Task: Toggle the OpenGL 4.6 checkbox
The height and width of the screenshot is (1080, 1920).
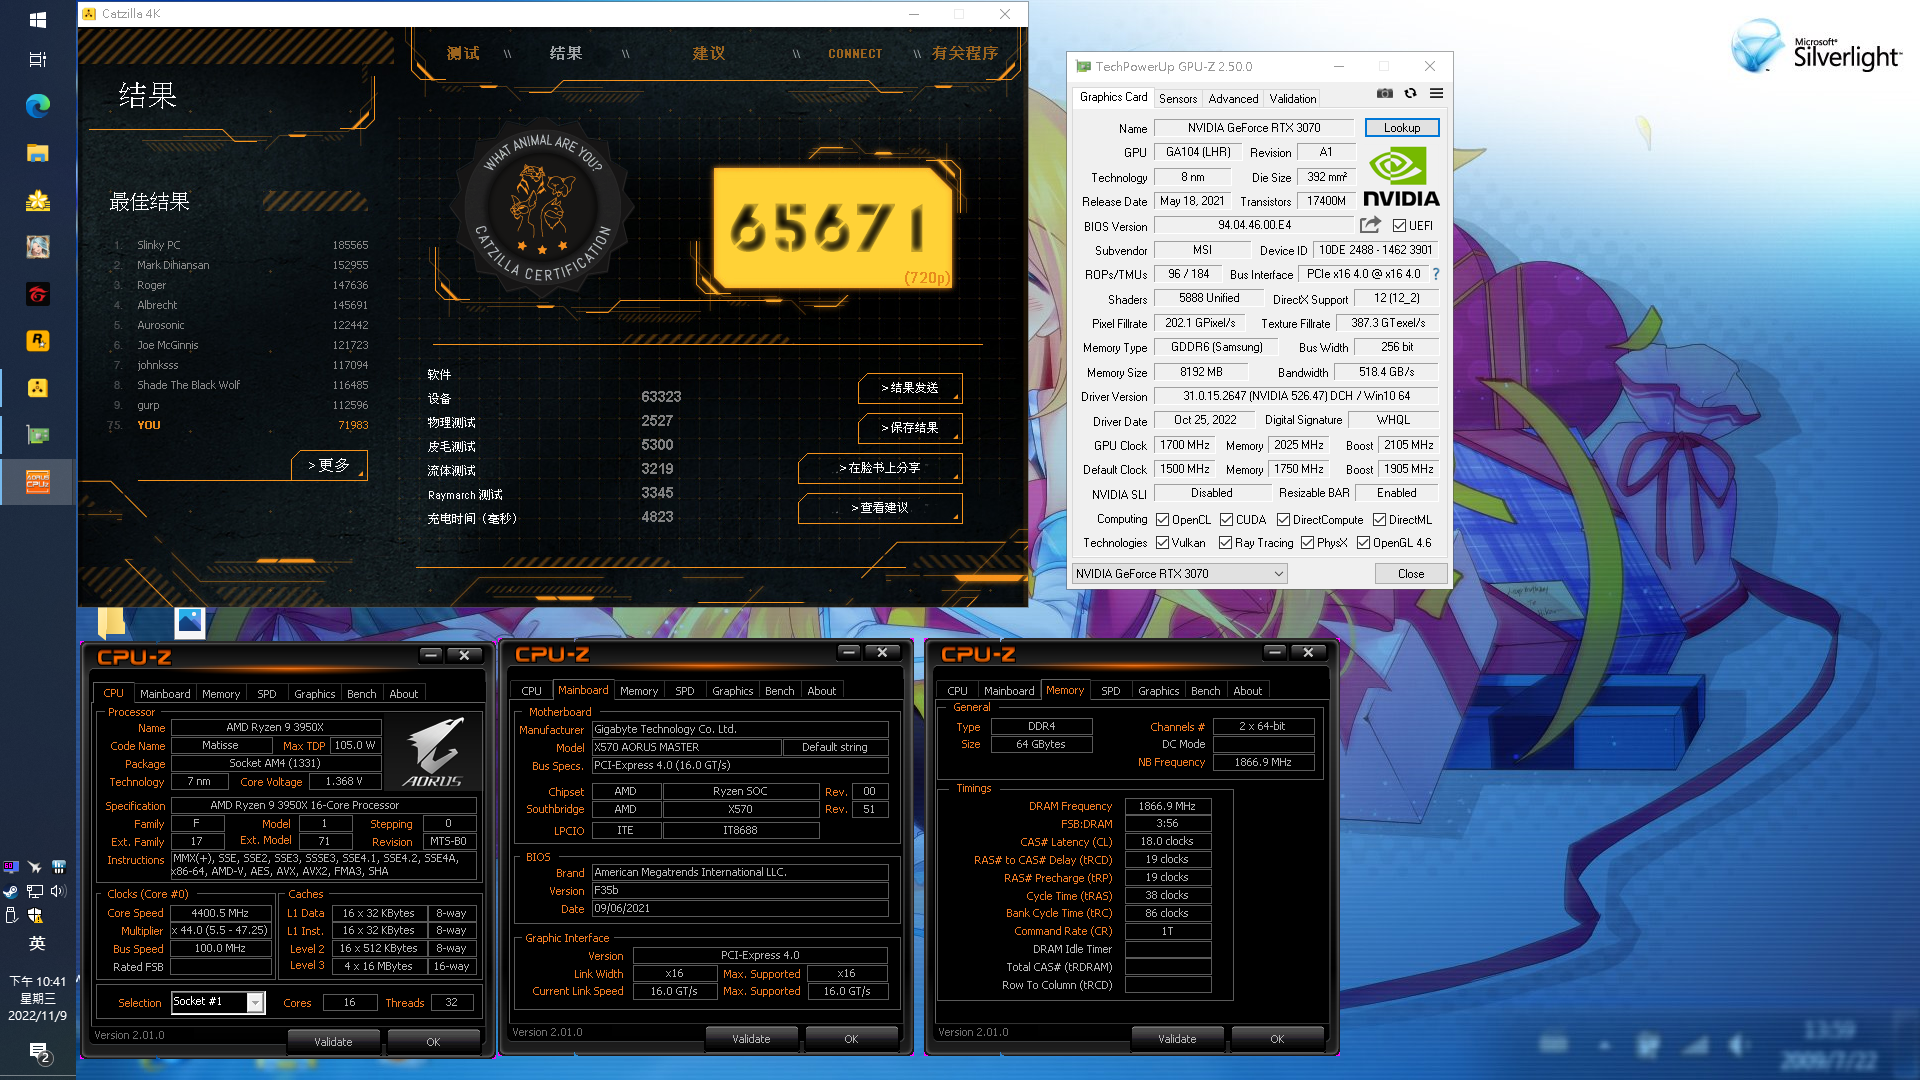Action: pyautogui.click(x=1363, y=543)
